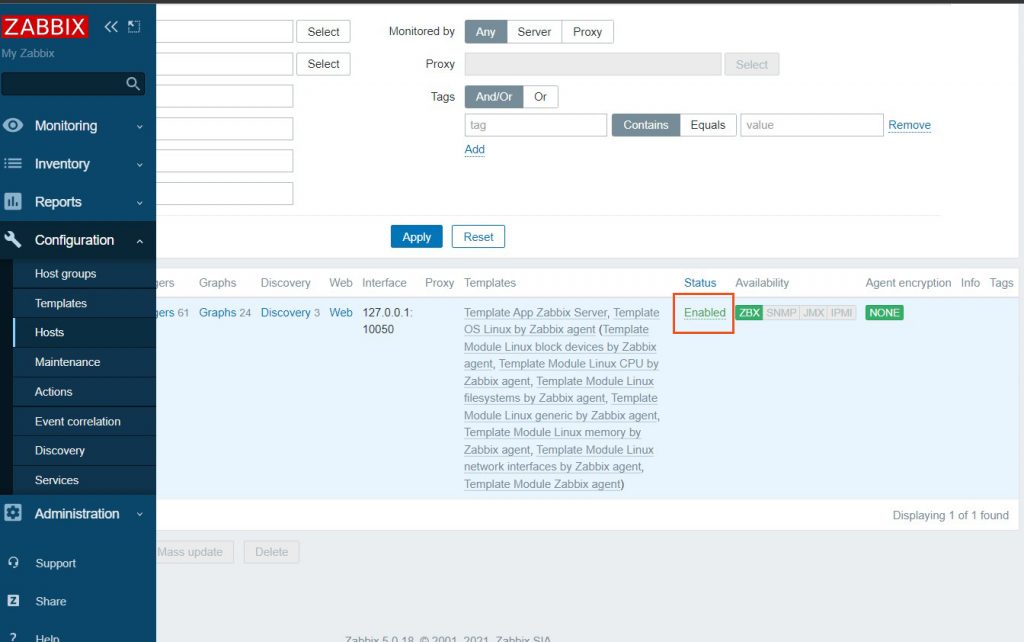Choose Equals tag operator

(x=708, y=125)
